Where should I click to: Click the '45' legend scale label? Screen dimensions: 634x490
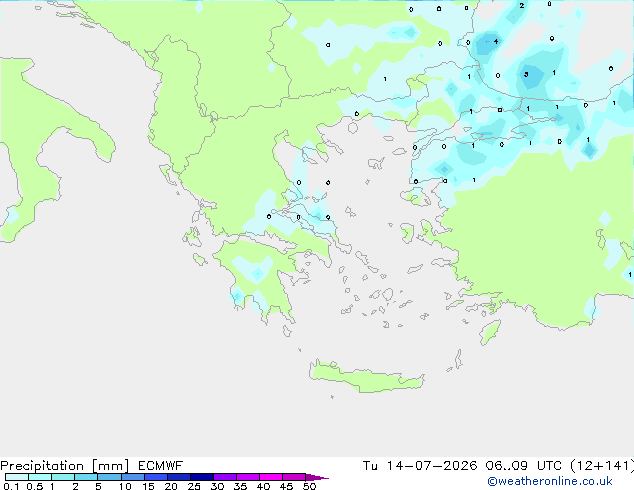[286, 486]
